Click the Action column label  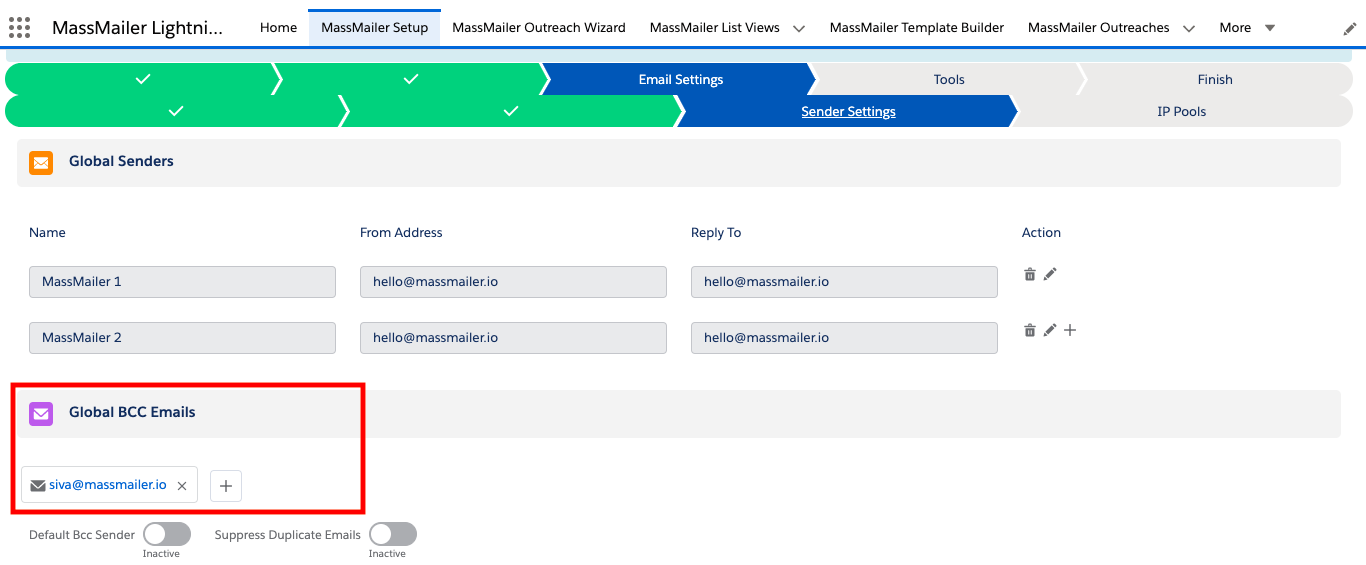click(1041, 233)
